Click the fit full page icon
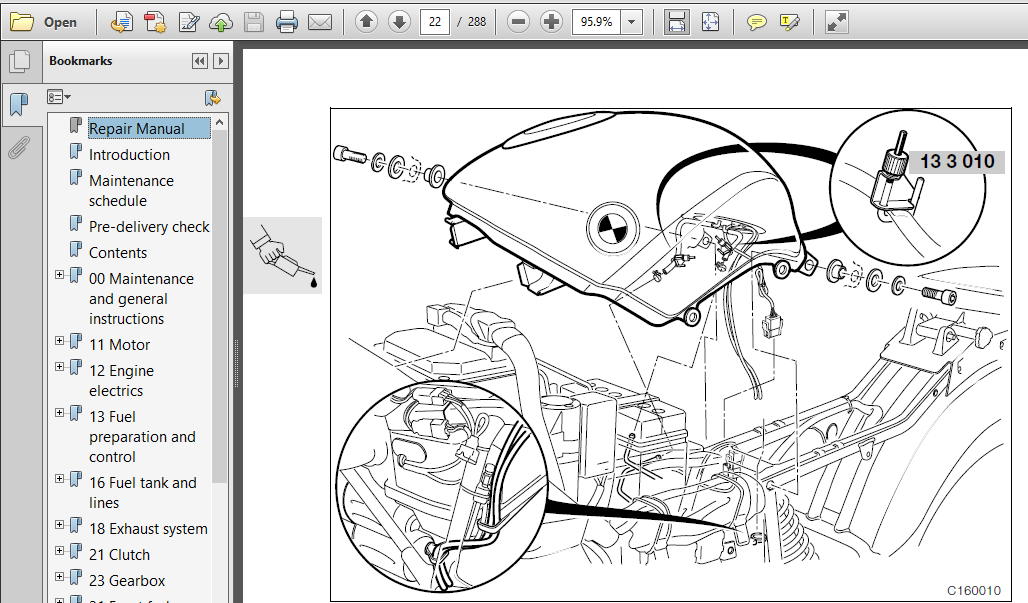Viewport: 1028px width, 603px height. point(710,22)
